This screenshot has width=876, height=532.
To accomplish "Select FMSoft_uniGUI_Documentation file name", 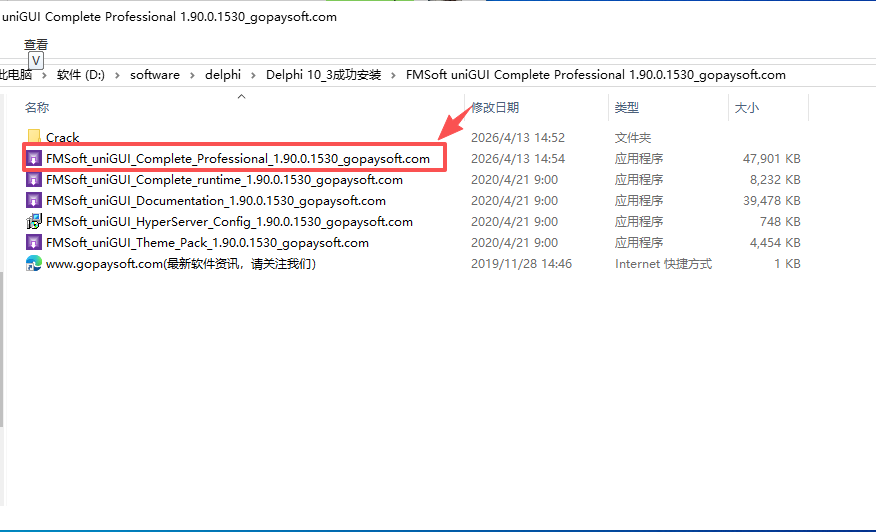I will (216, 201).
